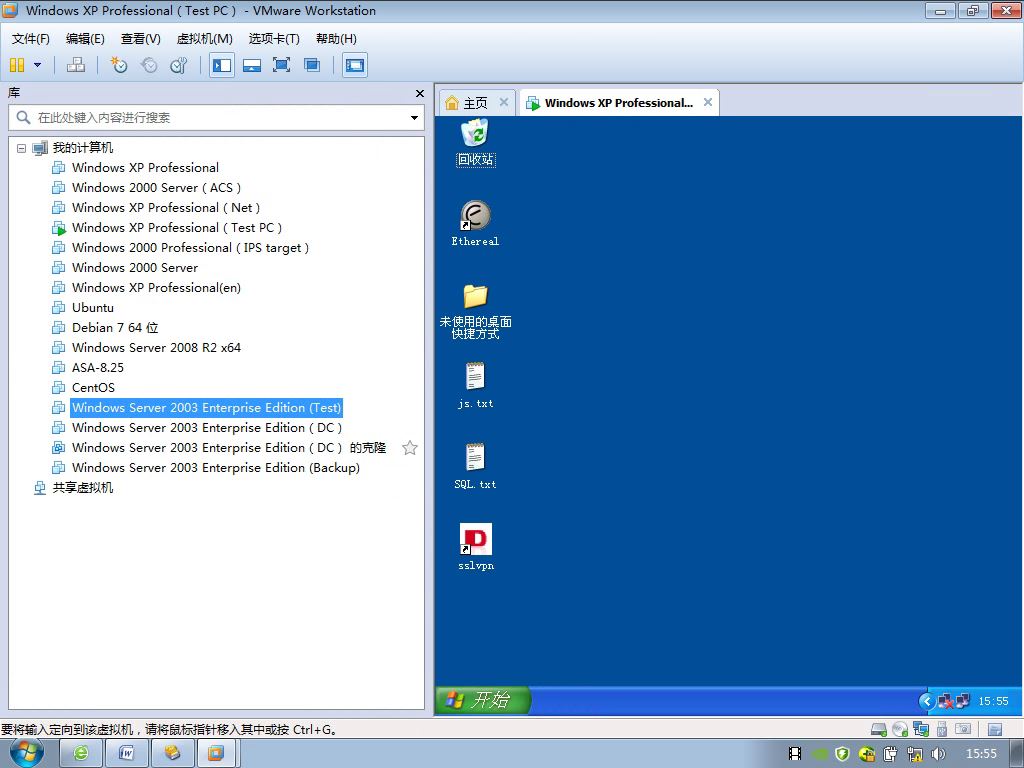Select the Ubuntu virtual machine
1024x768 pixels.
(x=93, y=308)
